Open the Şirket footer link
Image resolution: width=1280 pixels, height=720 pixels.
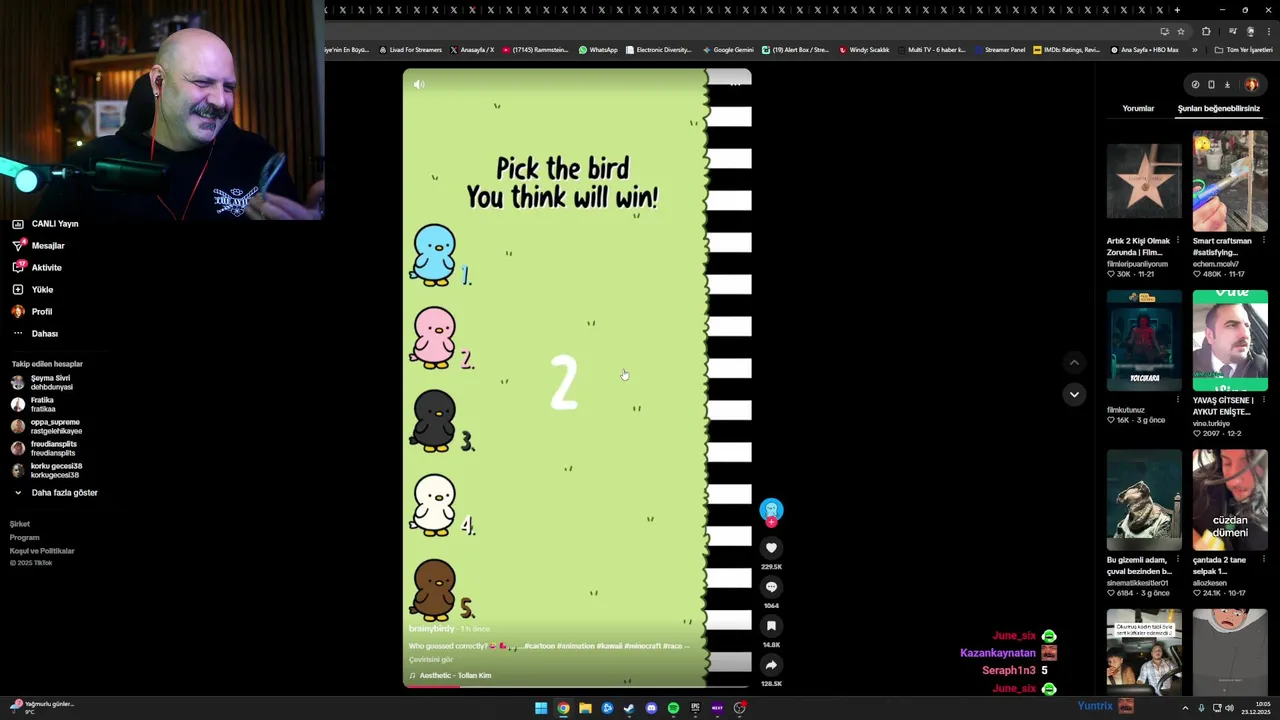click(20, 524)
